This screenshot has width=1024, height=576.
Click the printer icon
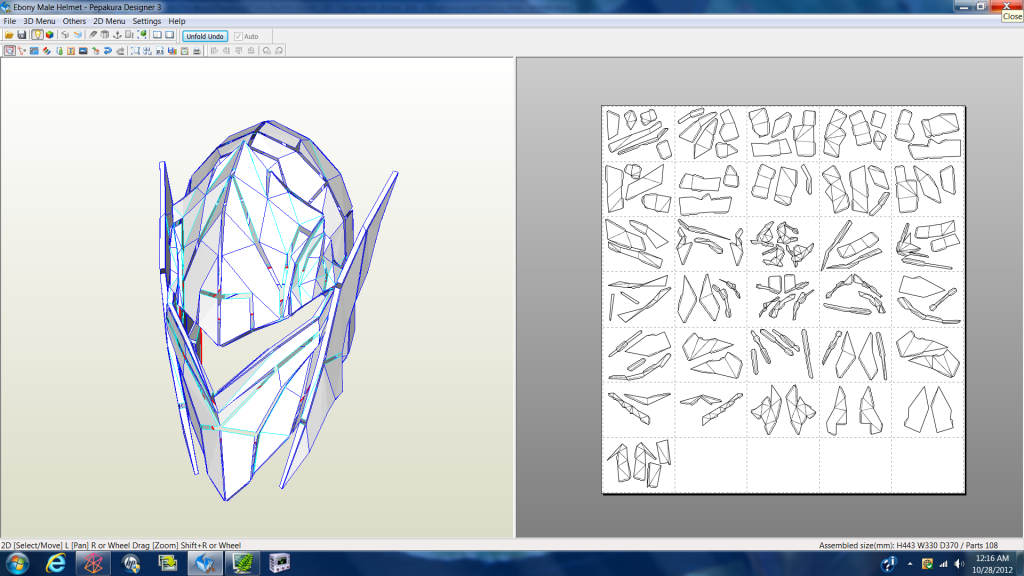197,50
